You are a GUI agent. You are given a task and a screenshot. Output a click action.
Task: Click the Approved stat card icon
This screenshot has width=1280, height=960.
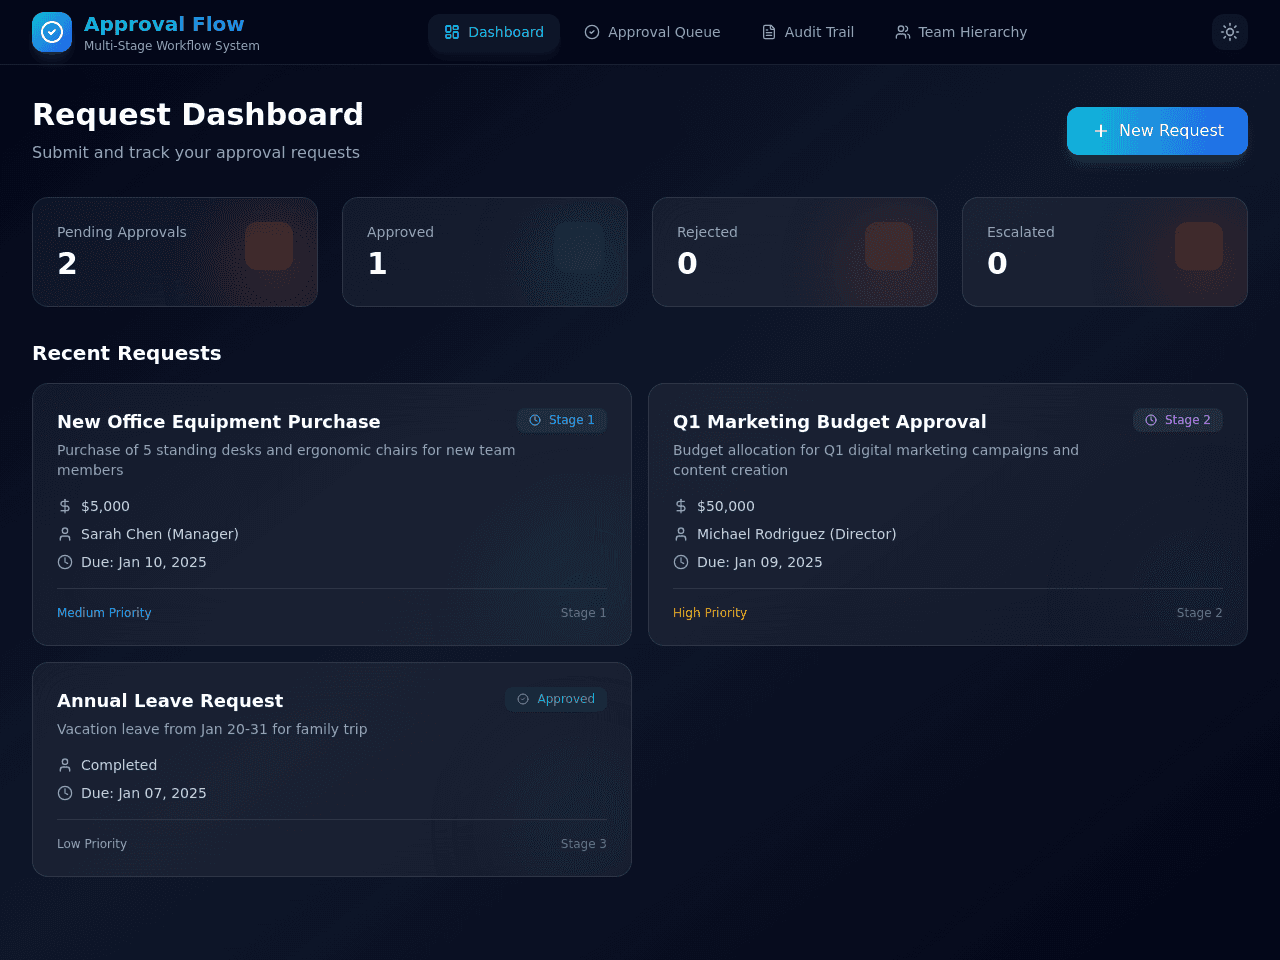[579, 246]
